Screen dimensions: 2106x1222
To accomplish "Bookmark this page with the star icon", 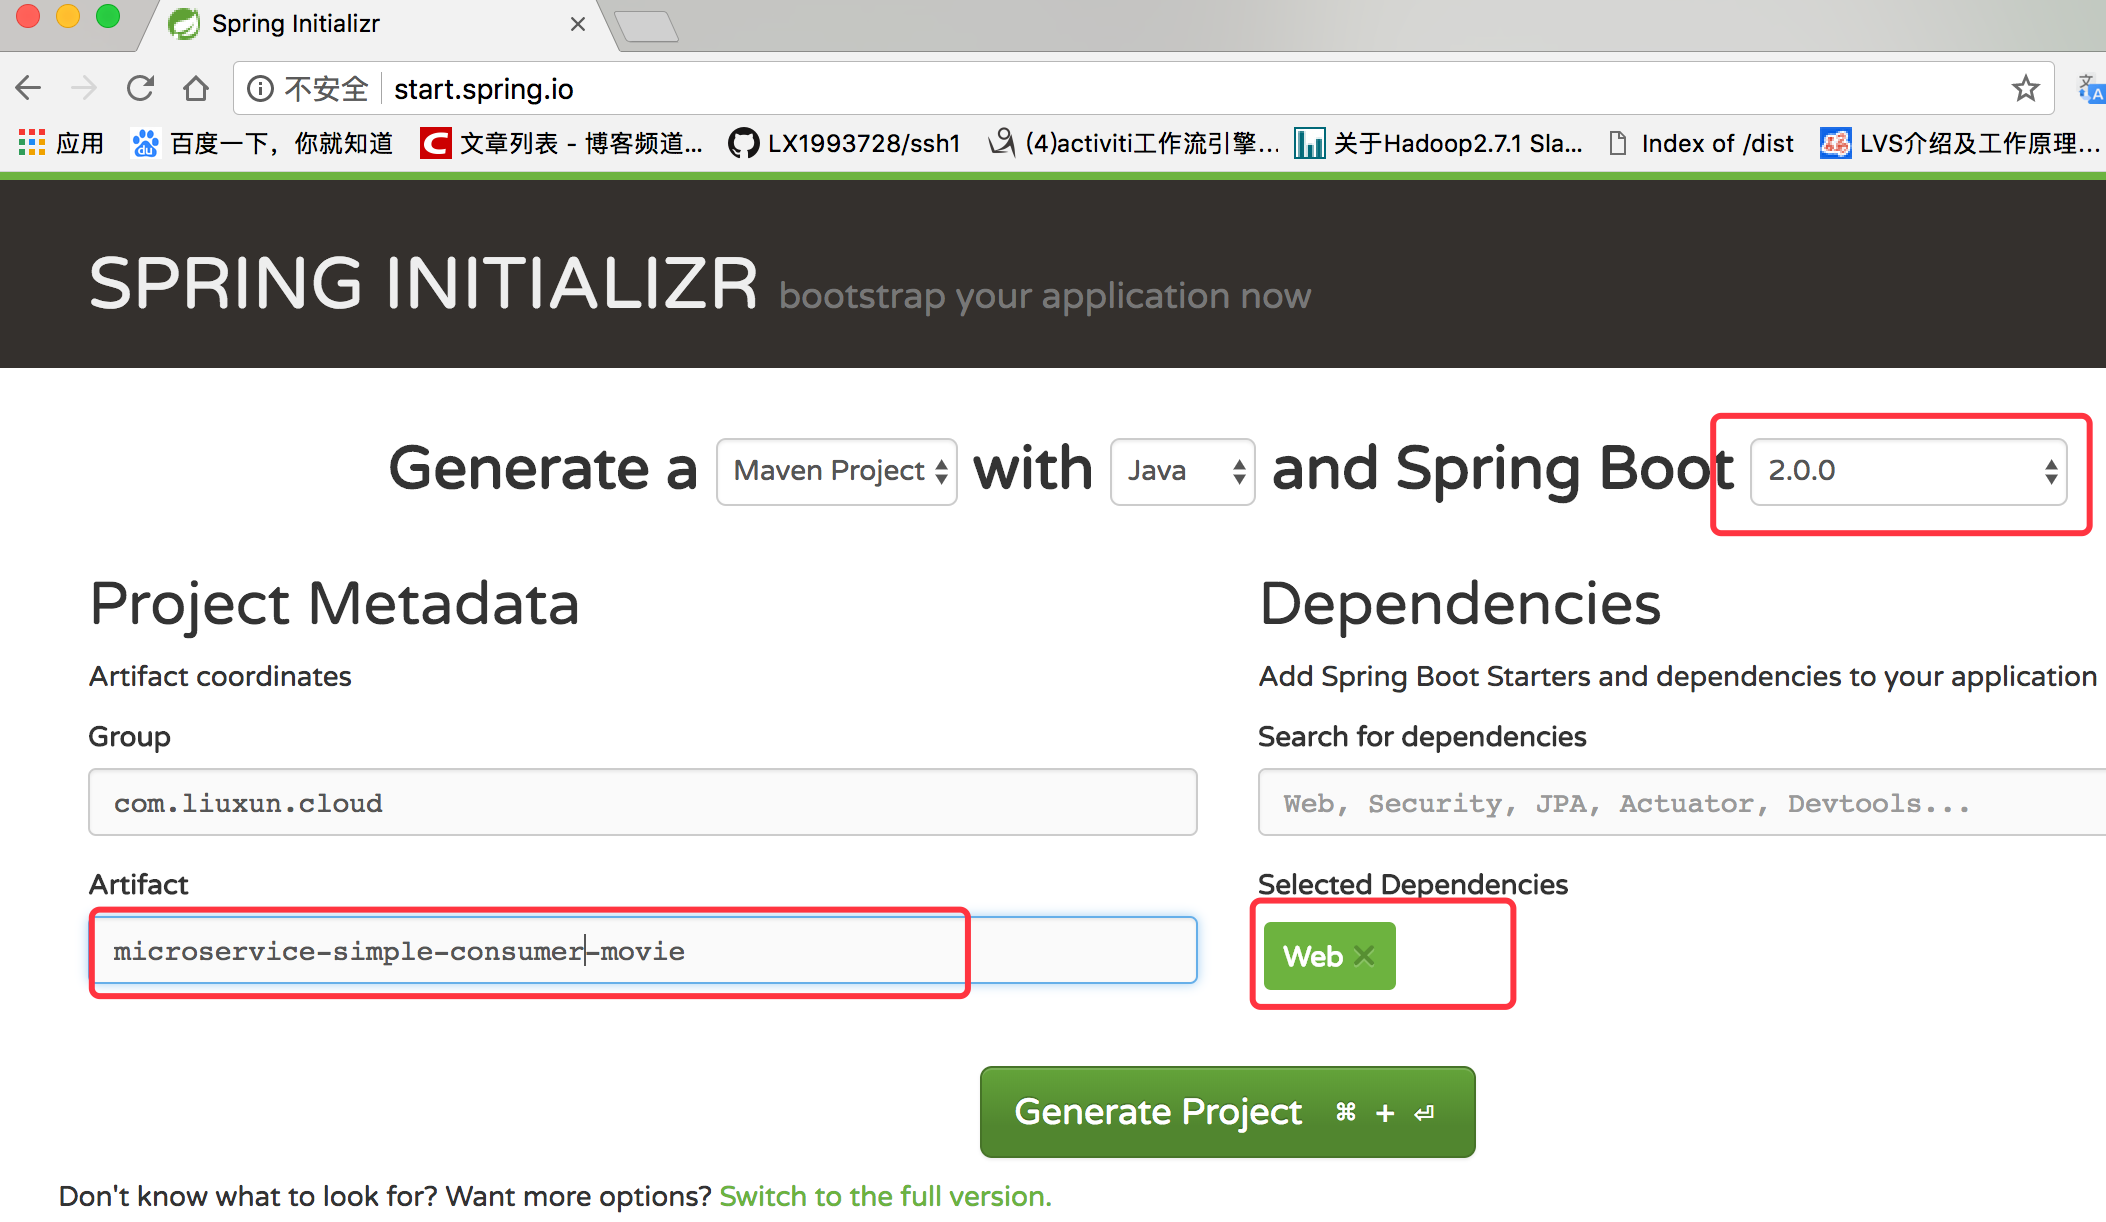I will coord(2026,89).
